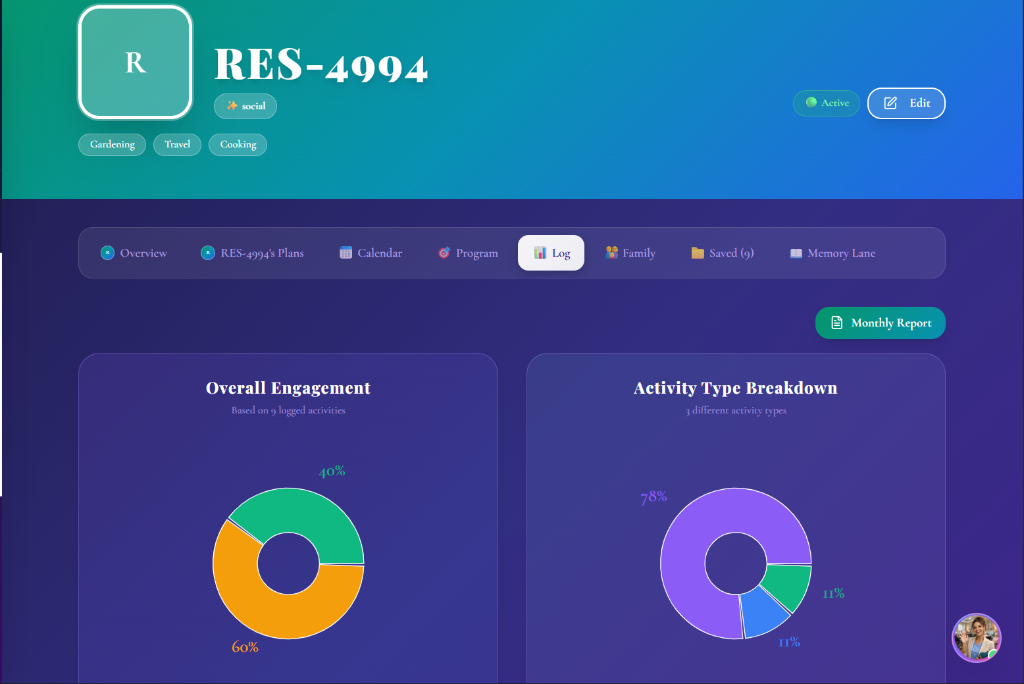Click the document icon in Monthly Report

pyautogui.click(x=837, y=323)
